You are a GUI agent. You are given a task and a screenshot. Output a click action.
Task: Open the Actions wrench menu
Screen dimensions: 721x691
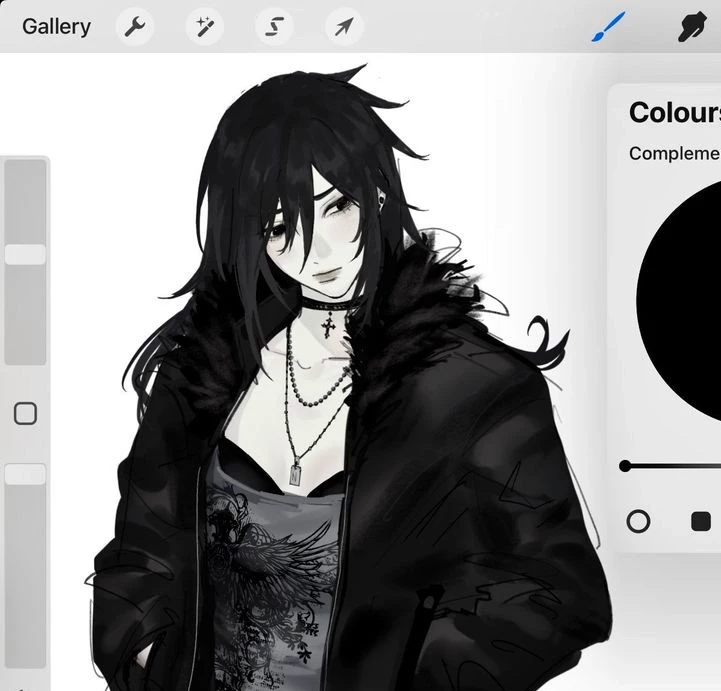[x=135, y=27]
